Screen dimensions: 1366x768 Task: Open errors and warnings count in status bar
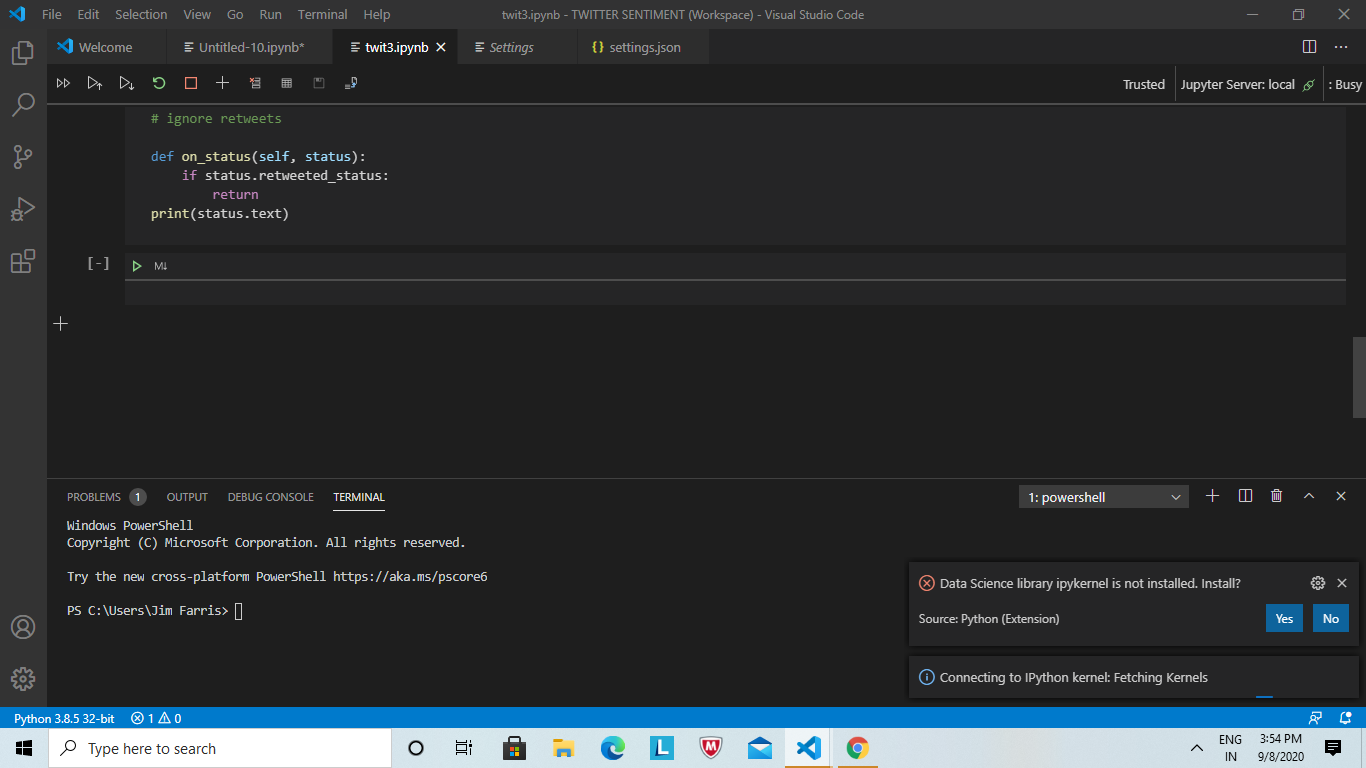(x=156, y=718)
